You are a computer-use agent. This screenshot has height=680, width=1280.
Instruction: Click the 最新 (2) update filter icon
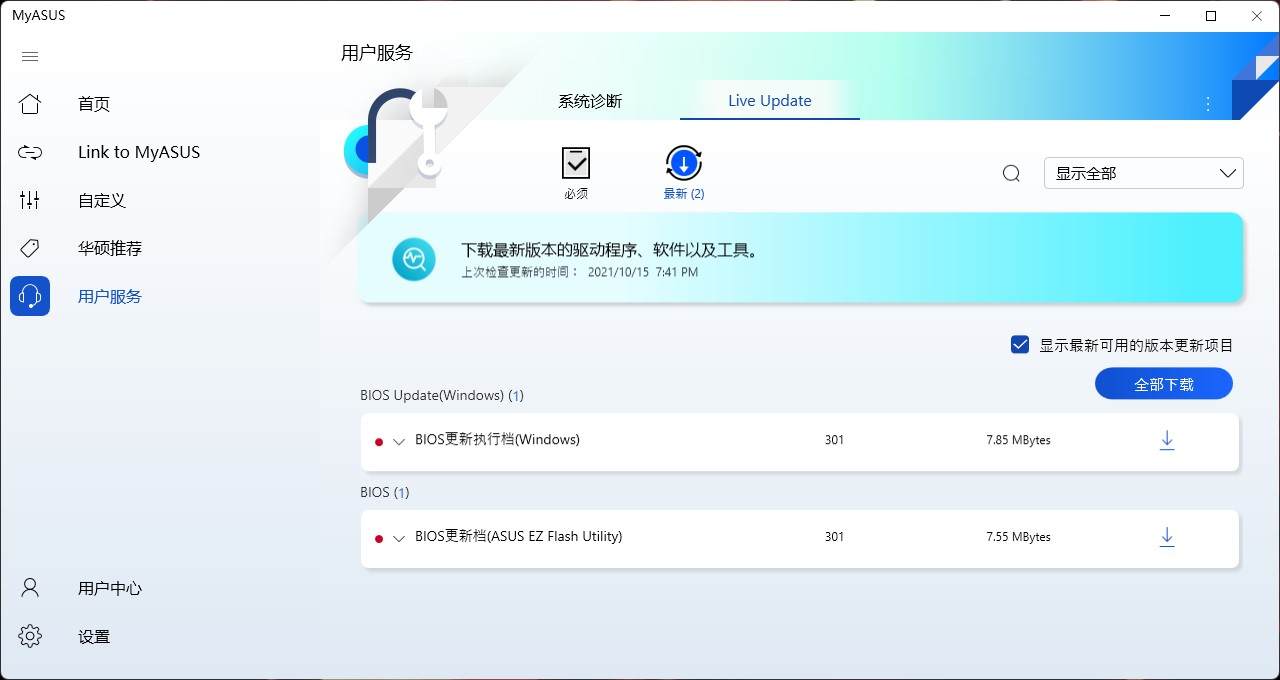coord(683,163)
